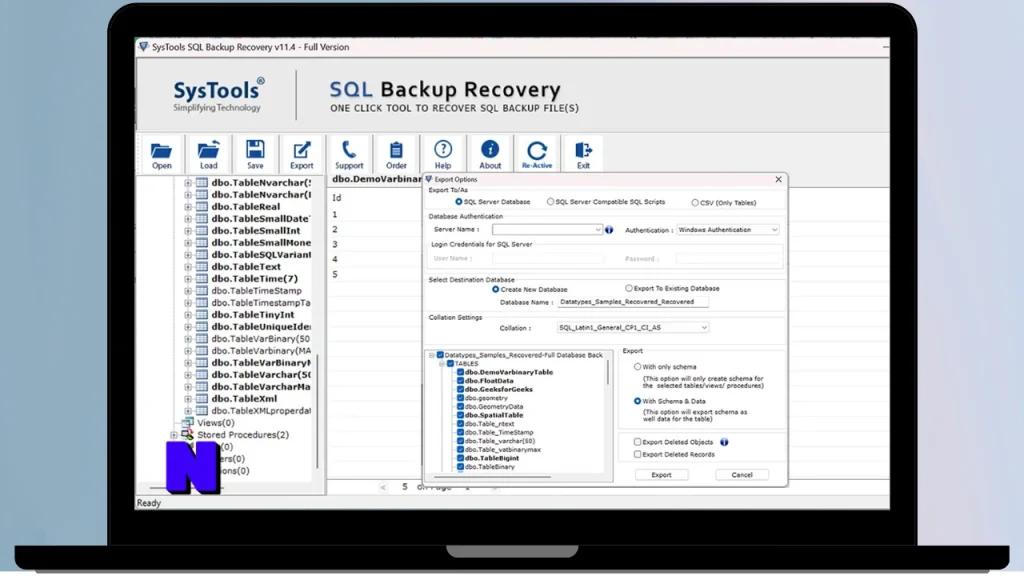Collapse the TABLES node in export tree
Screen dimensions: 1024x576
[442, 364]
